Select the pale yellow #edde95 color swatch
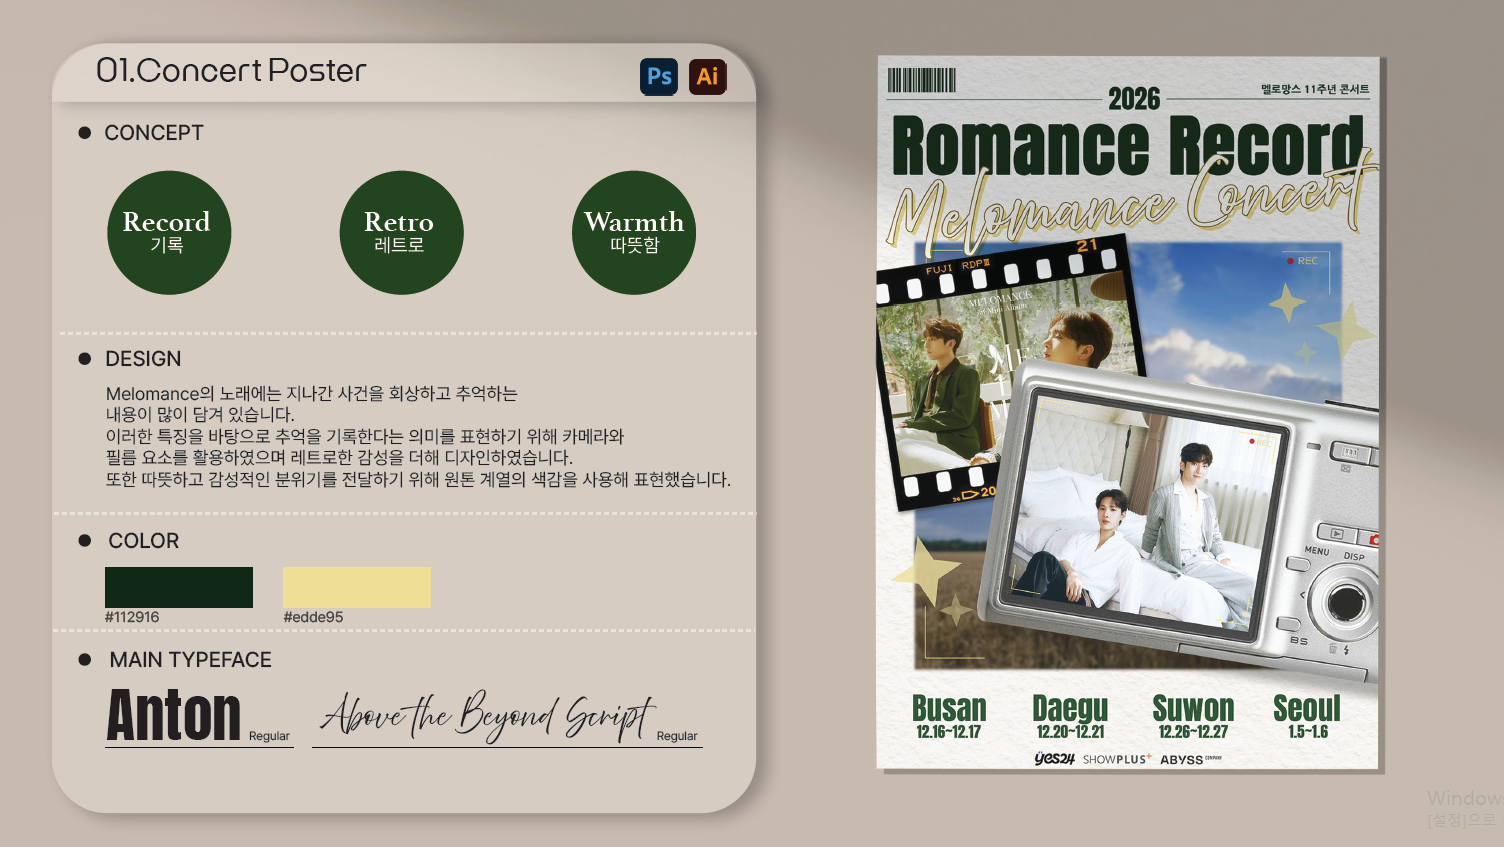This screenshot has width=1504, height=847. click(357, 587)
